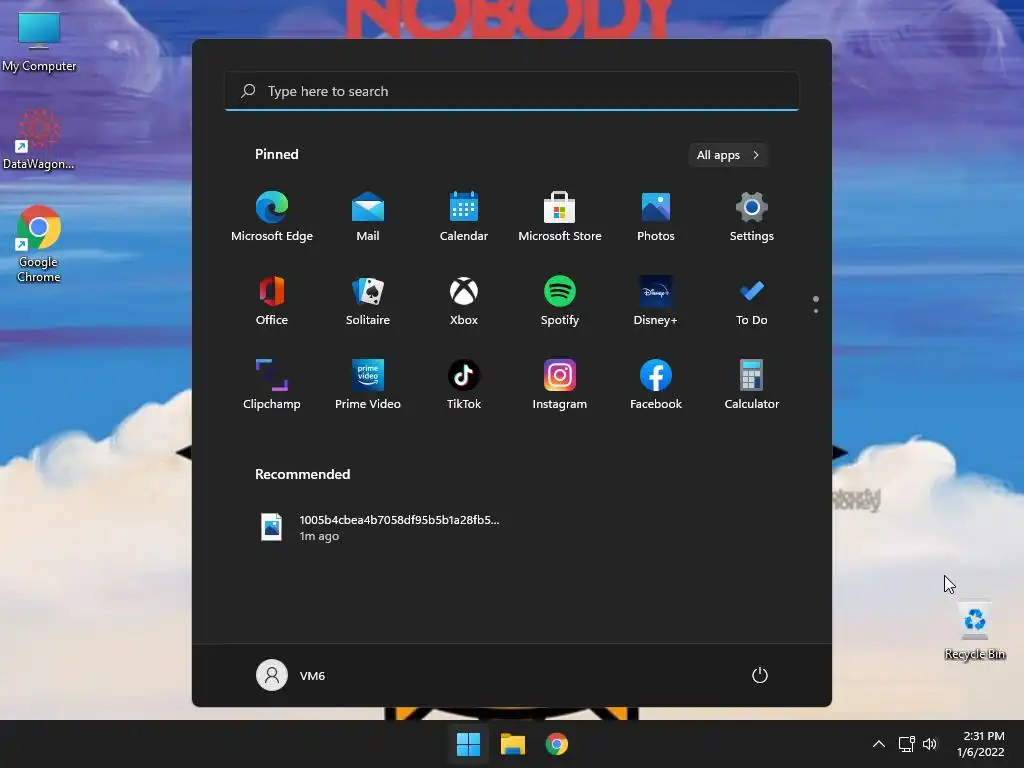1024x768 pixels.
Task: Launch the Office app
Action: [272, 301]
